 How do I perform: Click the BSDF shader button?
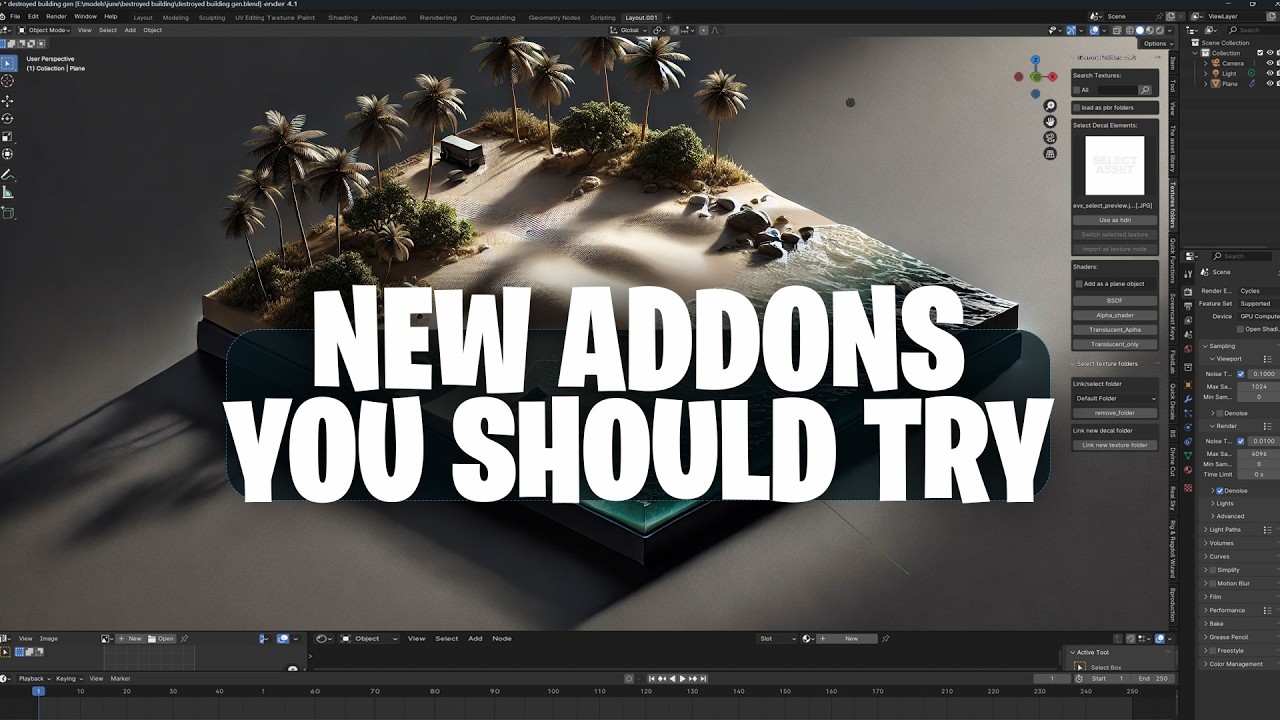(1115, 301)
